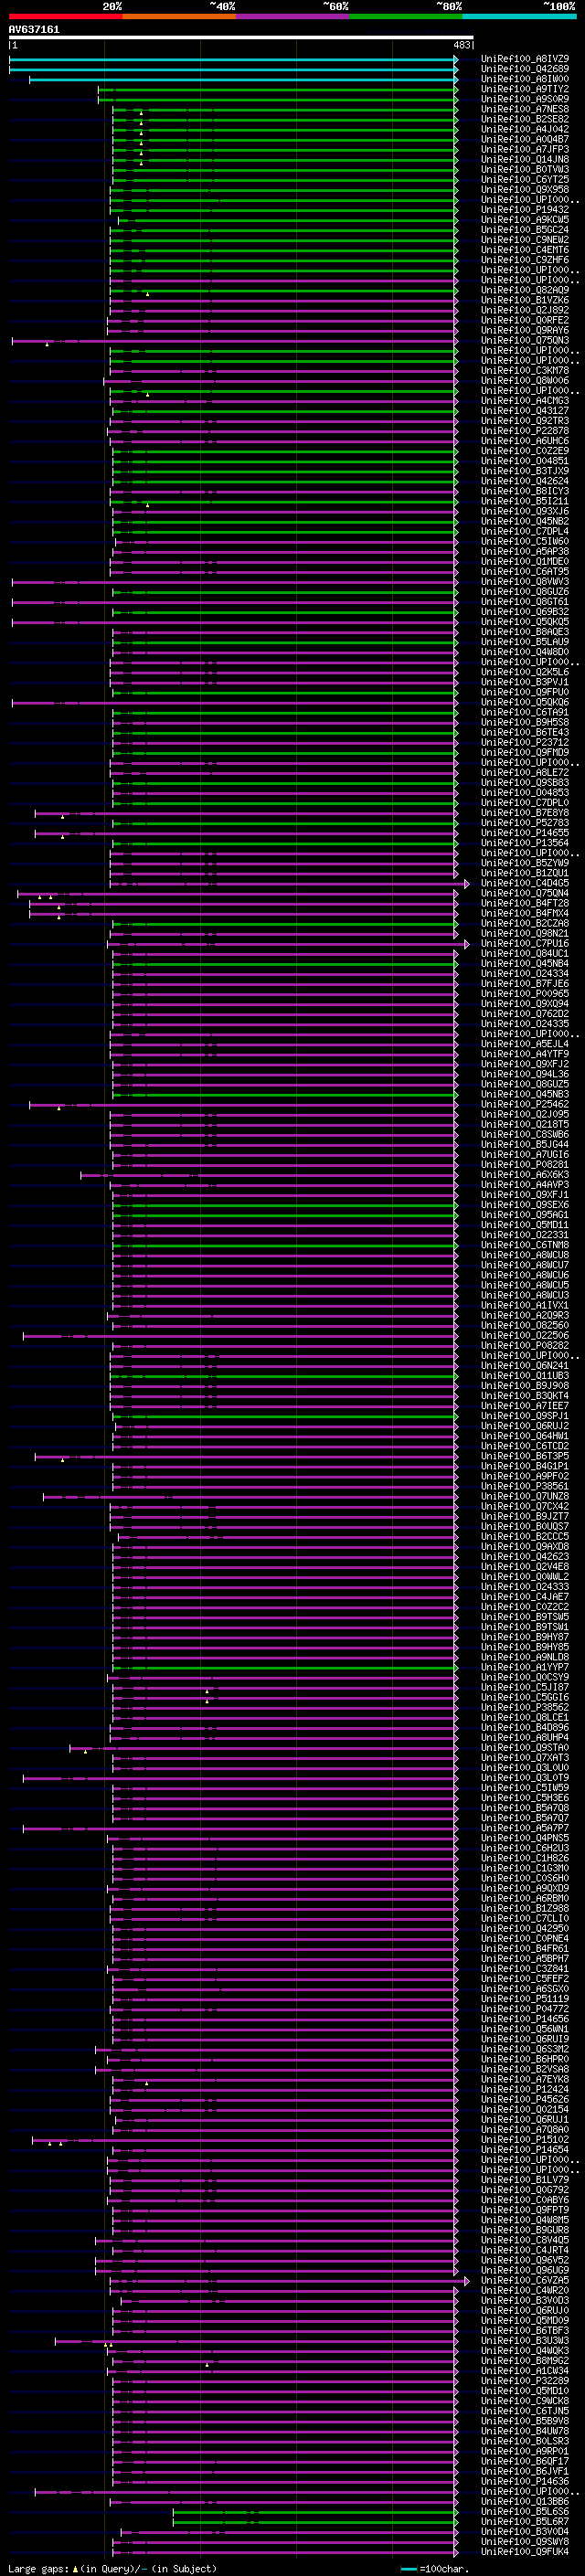
Task: Select the UniRef100_B5GCZ4 label
Action: coord(525,230)
